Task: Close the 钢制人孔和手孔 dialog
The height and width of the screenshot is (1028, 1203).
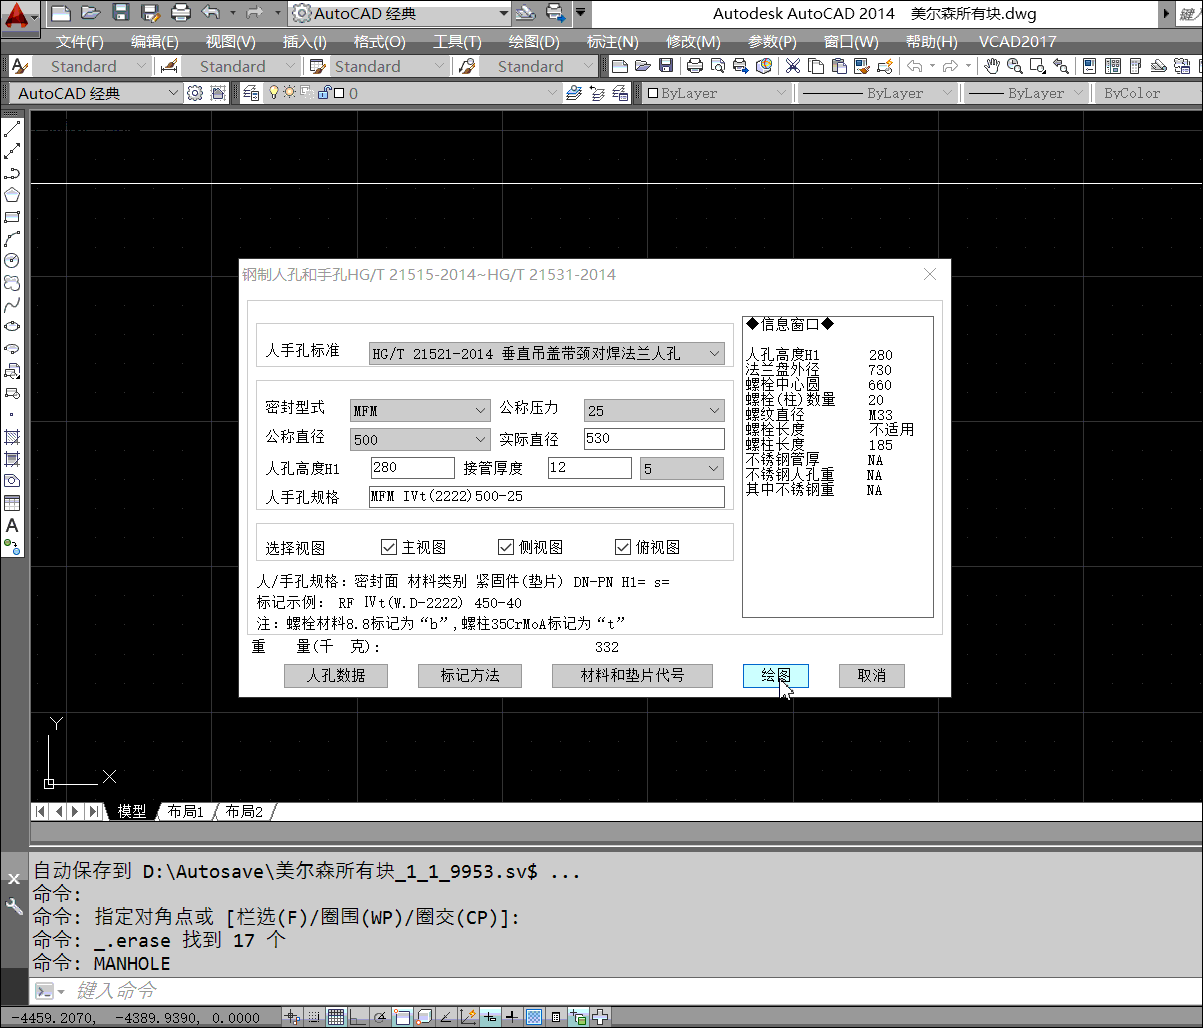Action: 930,274
